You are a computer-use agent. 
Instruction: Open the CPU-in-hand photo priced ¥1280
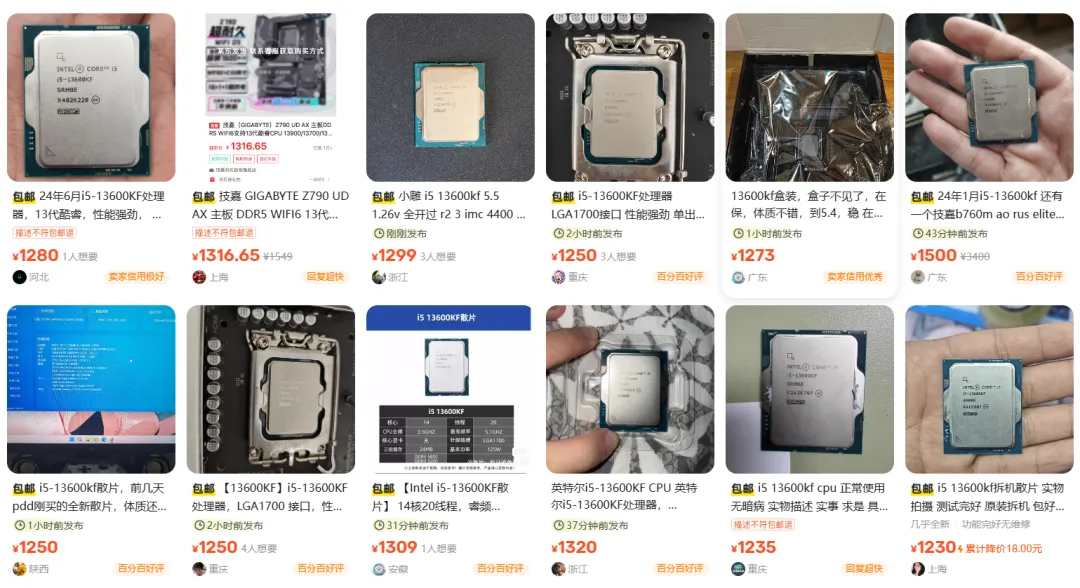(x=91, y=98)
